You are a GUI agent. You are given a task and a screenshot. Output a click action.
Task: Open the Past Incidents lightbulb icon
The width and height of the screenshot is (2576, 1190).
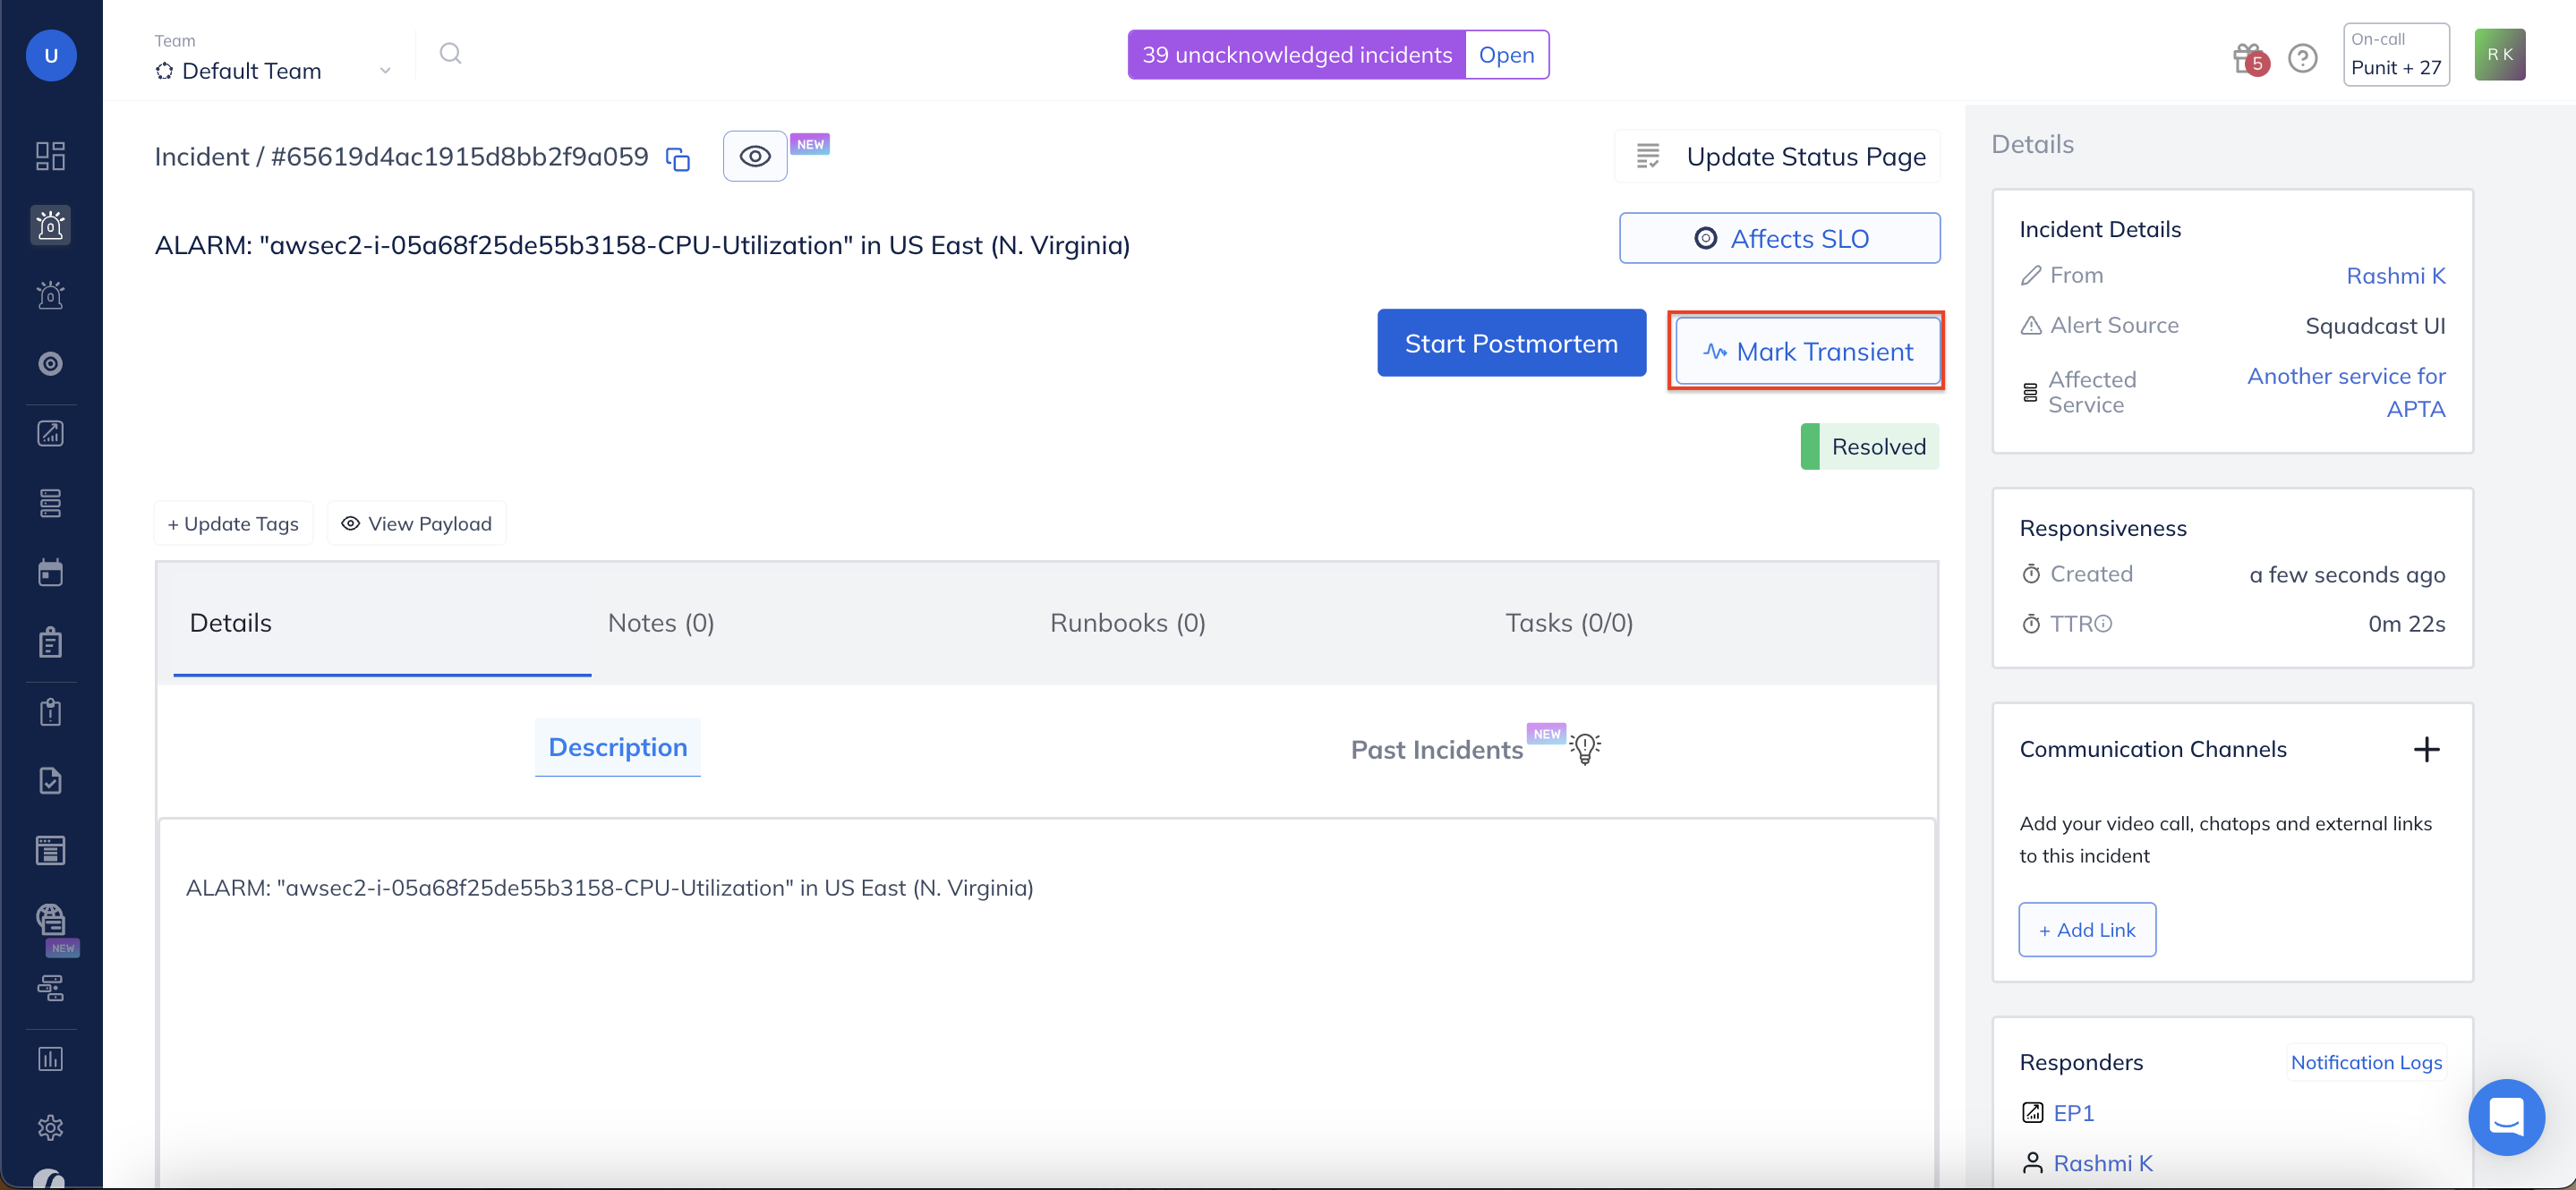pos(1585,747)
